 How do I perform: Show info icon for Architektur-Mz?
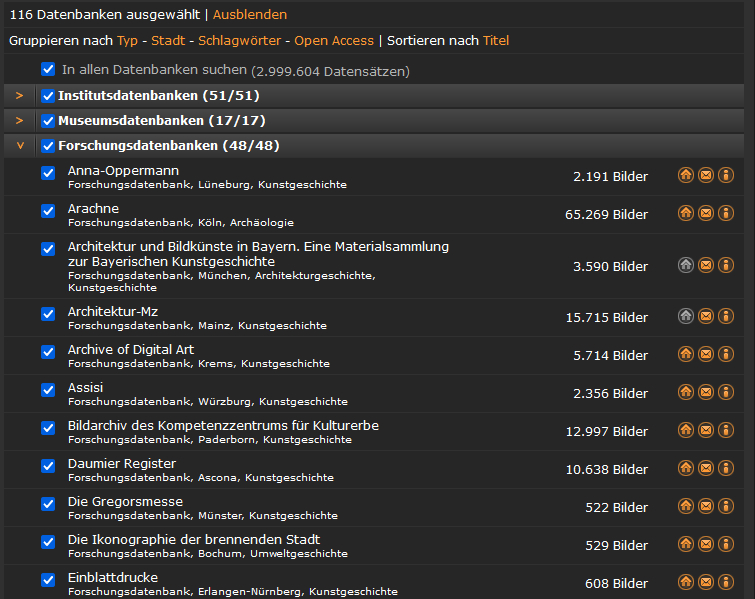tap(726, 316)
